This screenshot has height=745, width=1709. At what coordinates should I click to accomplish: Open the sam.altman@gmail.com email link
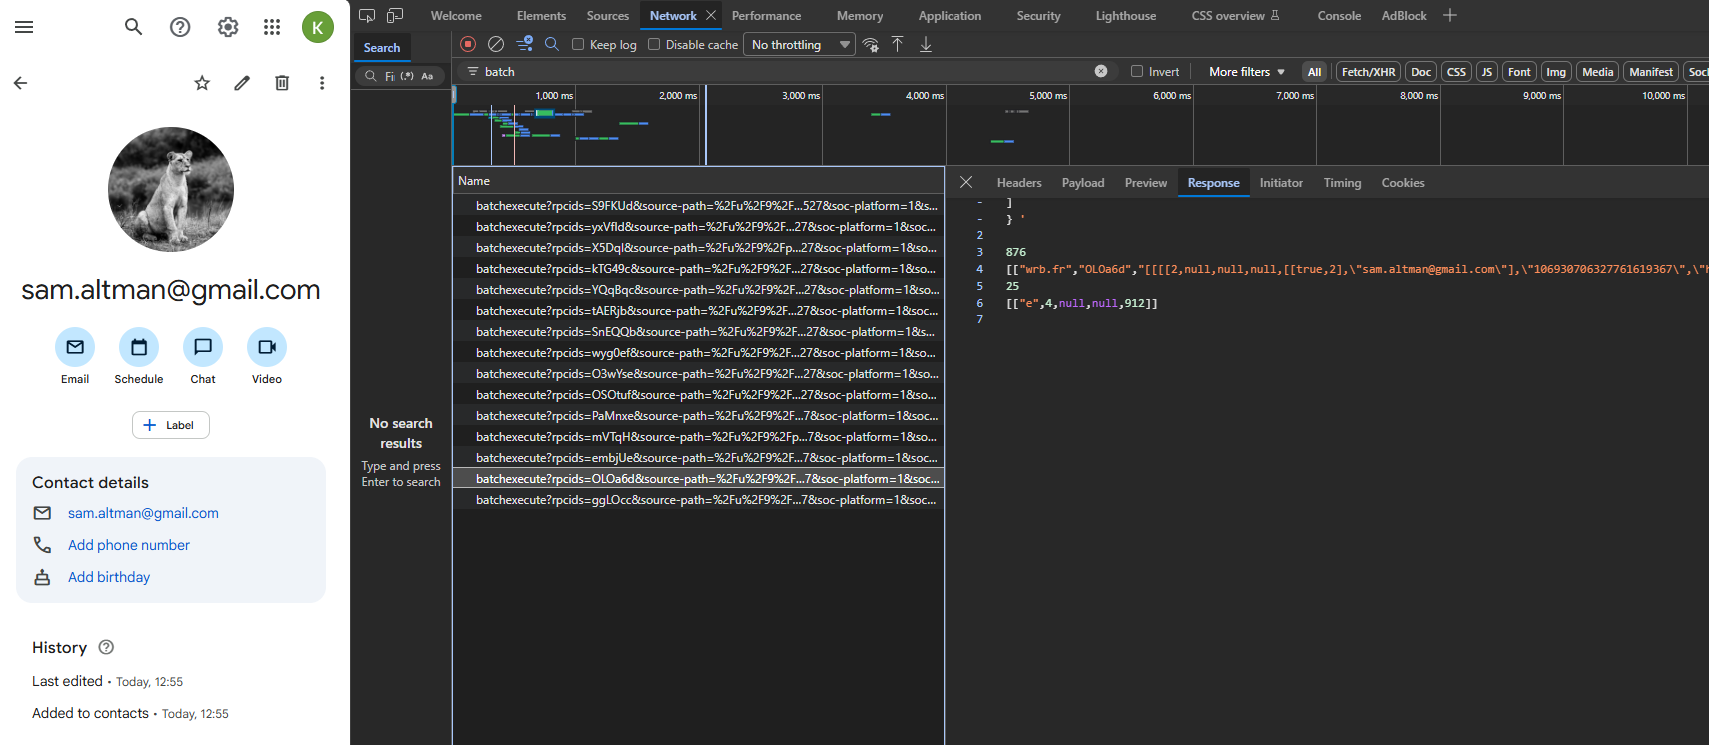tap(143, 513)
